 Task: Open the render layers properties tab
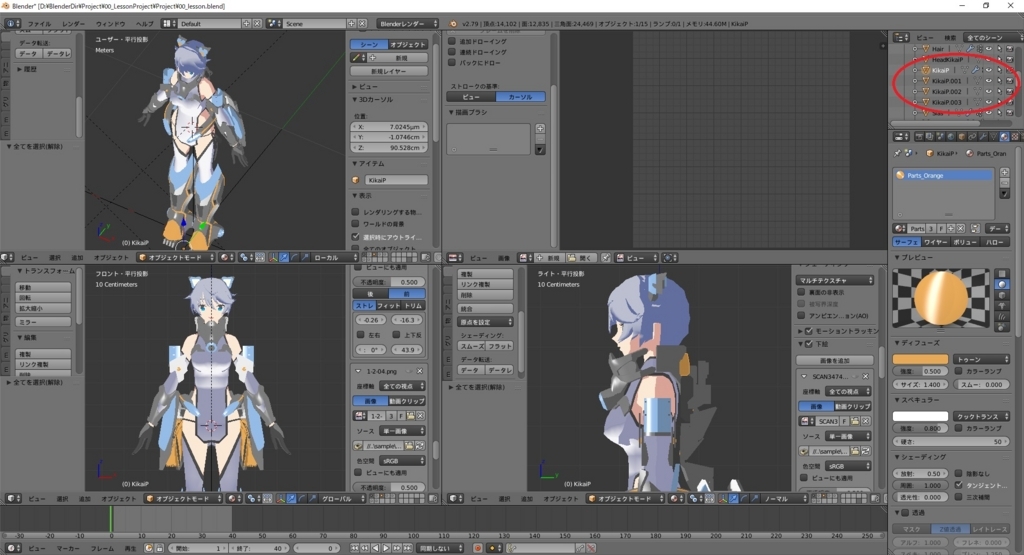tap(930, 136)
